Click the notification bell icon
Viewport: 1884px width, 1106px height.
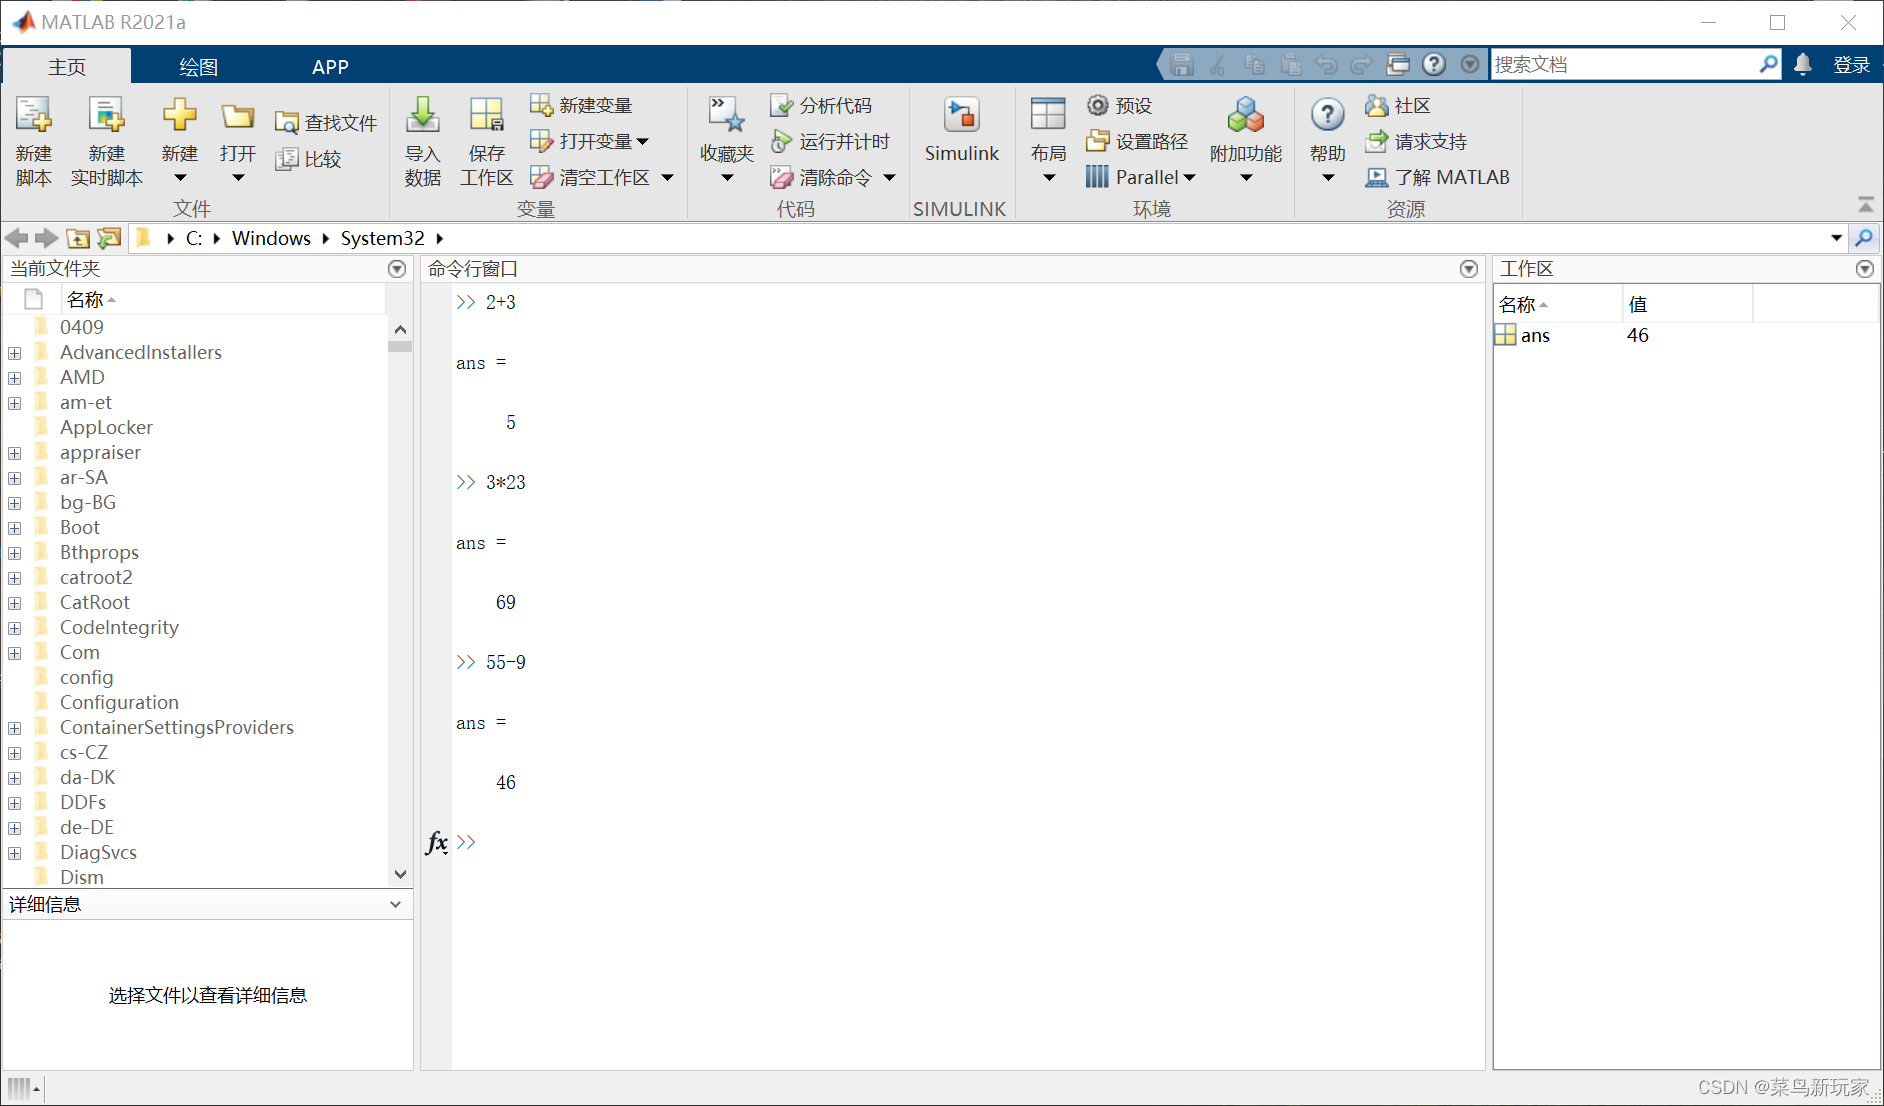click(x=1803, y=65)
